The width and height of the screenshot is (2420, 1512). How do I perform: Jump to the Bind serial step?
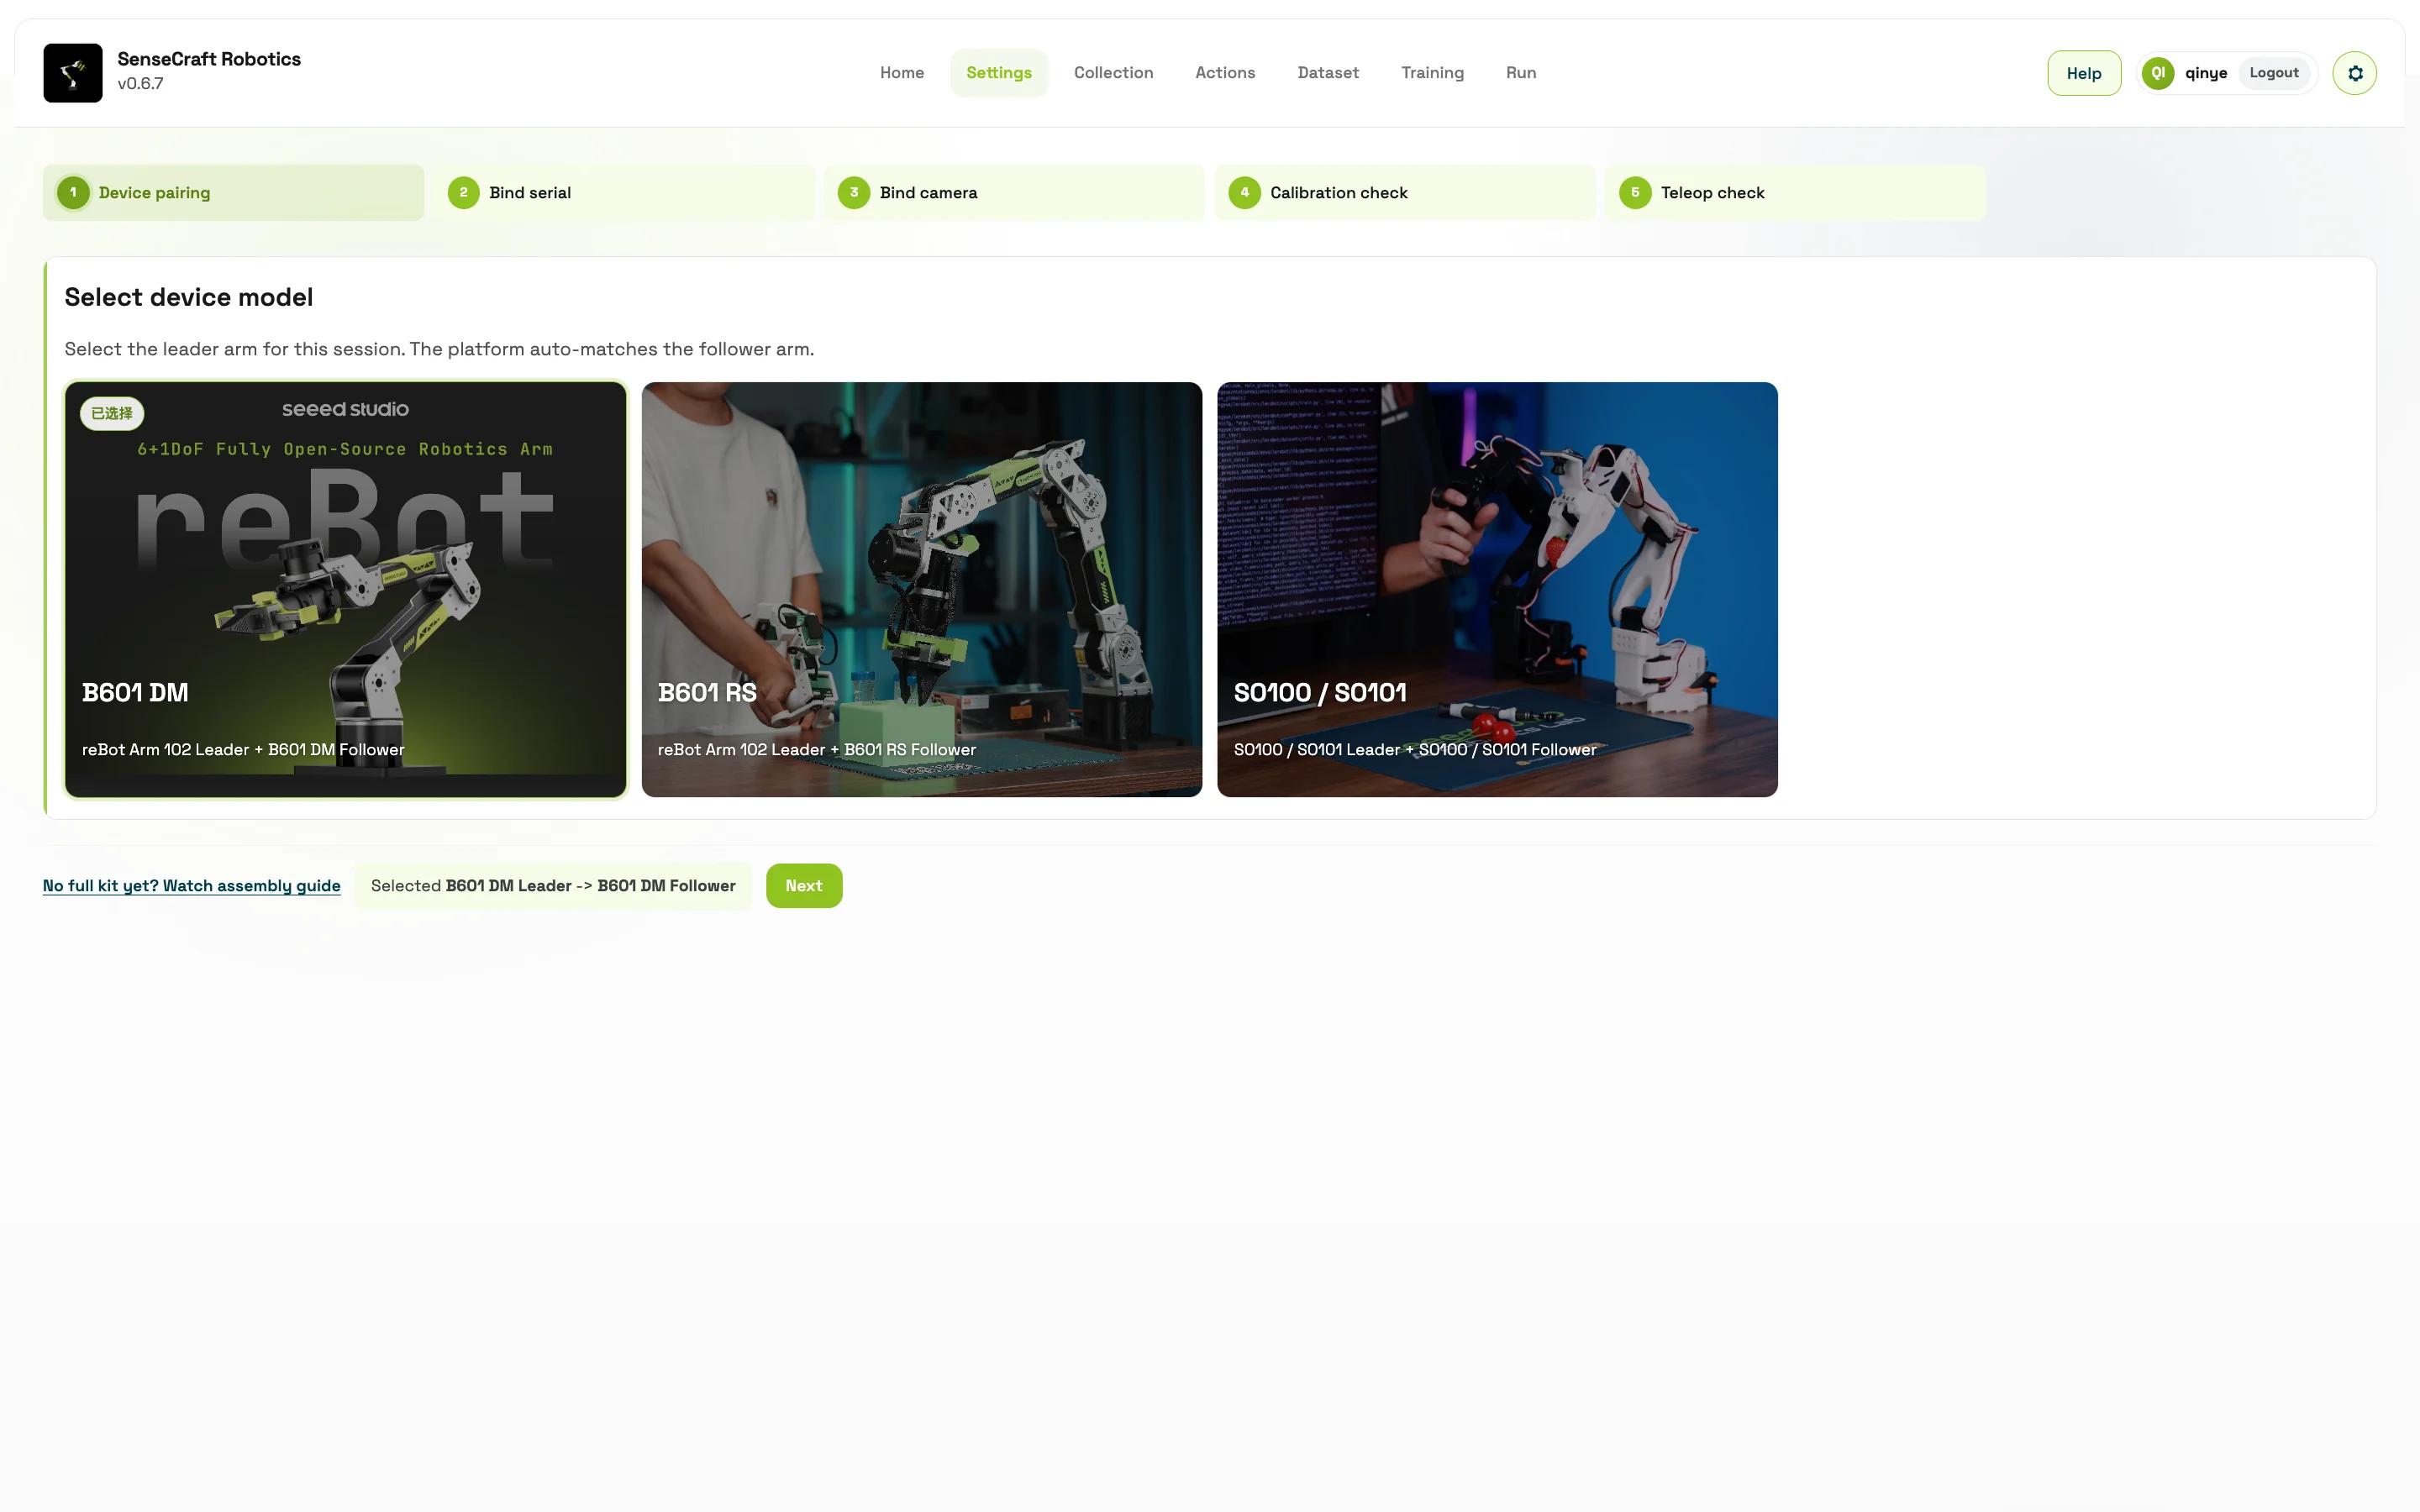pos(624,193)
